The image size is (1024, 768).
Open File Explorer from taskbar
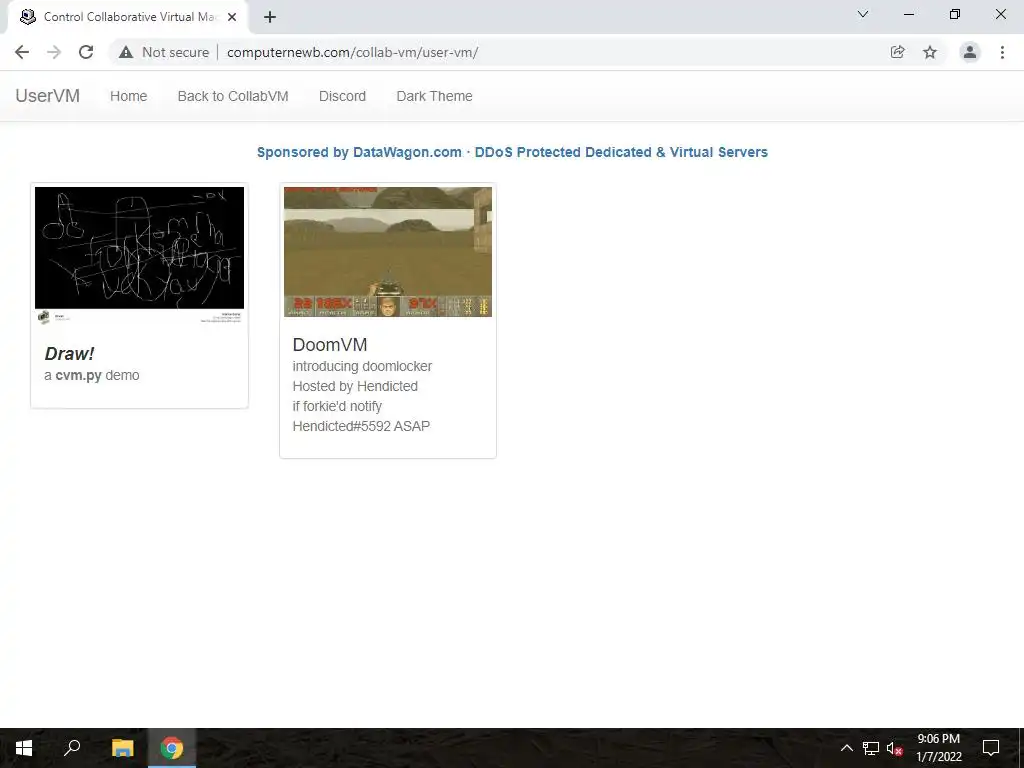pos(123,748)
